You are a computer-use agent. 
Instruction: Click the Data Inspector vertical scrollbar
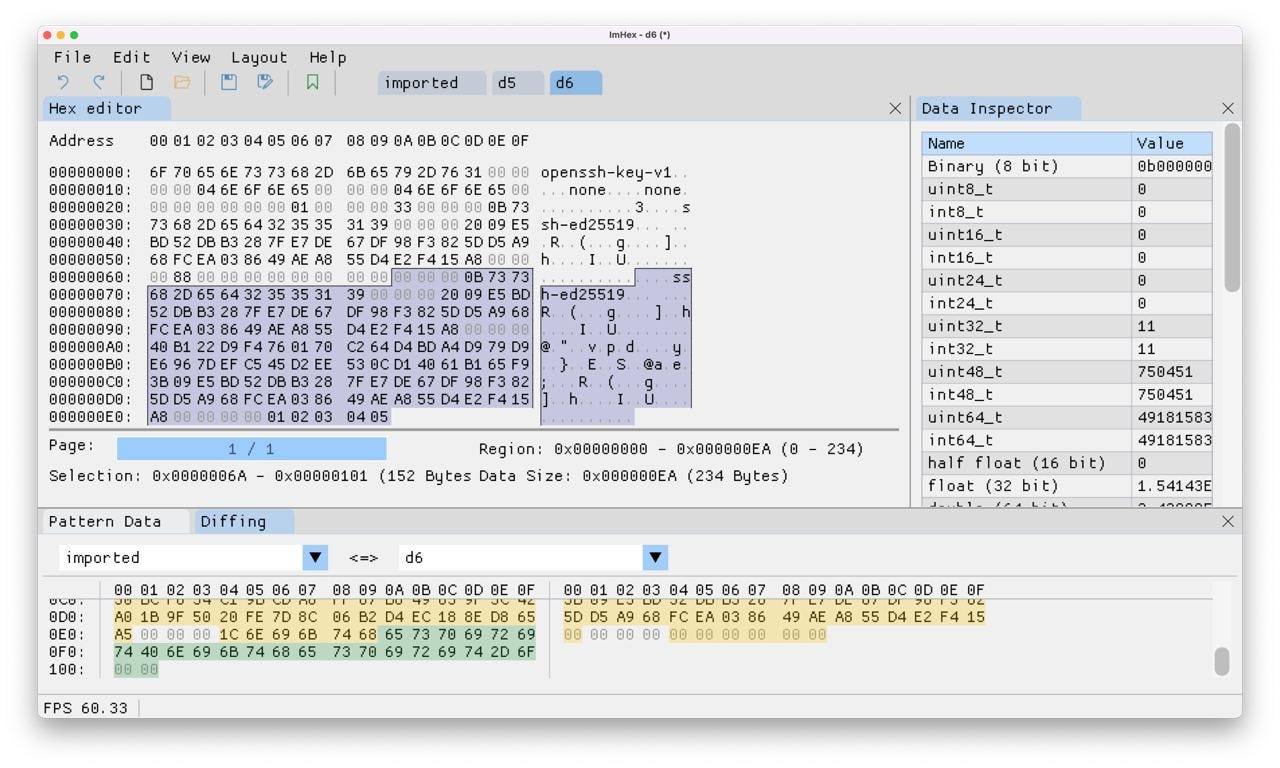tap(1232, 210)
